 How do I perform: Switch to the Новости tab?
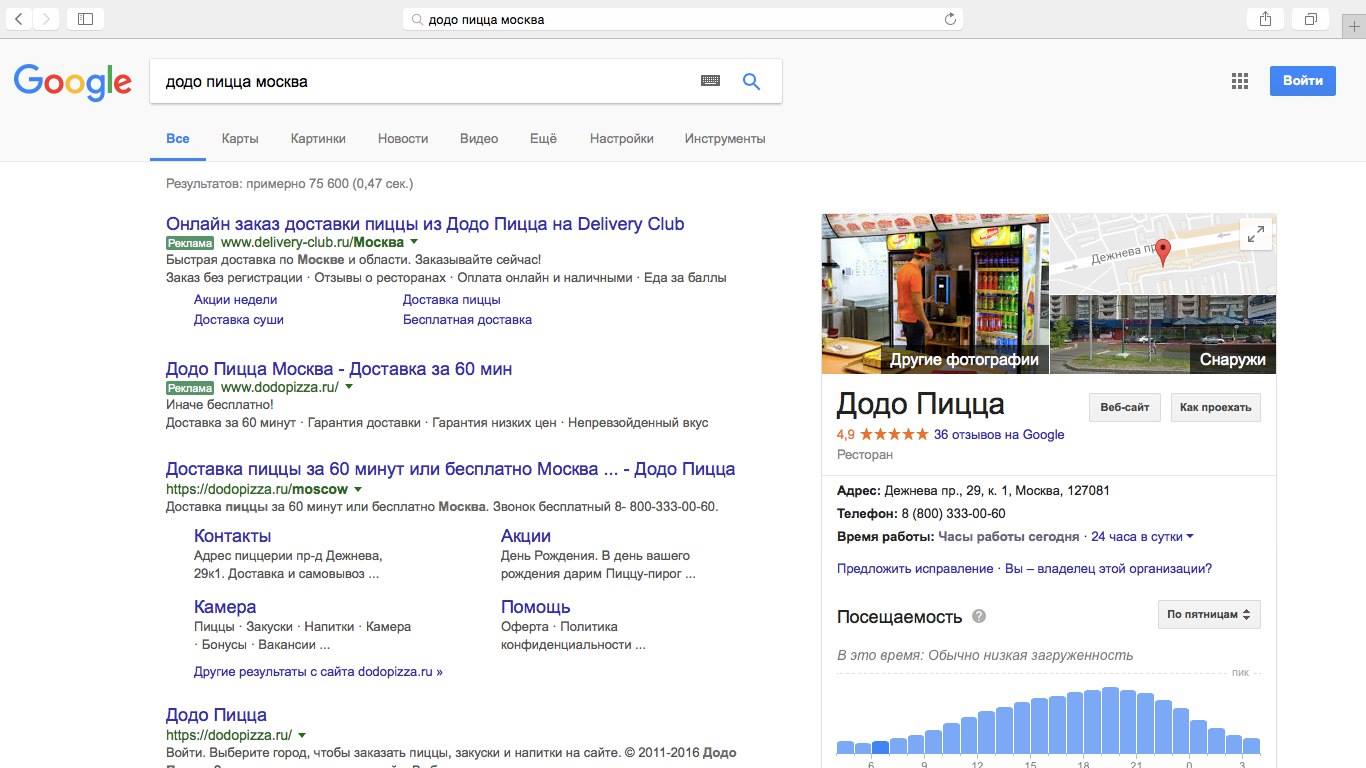point(403,139)
